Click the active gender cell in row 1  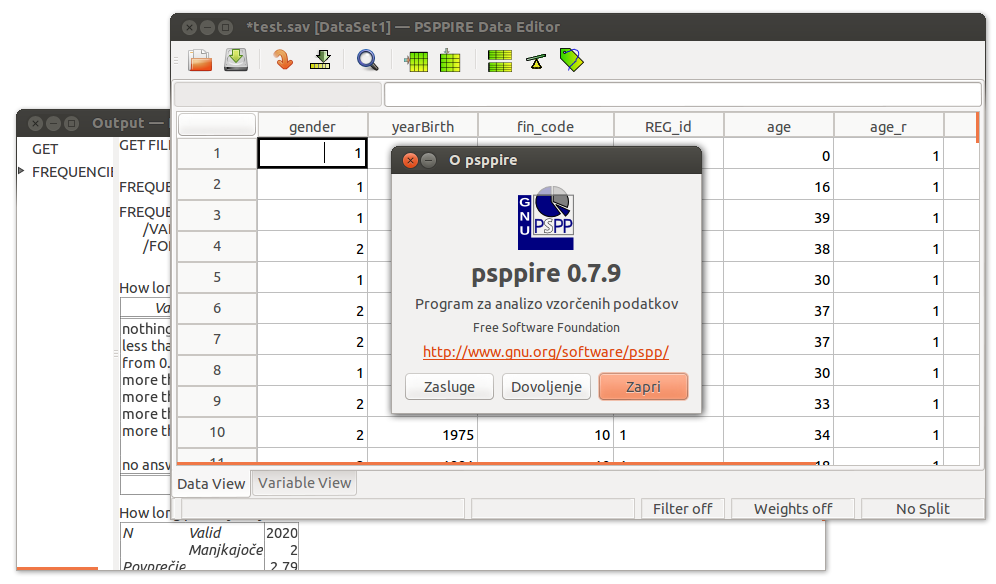tap(313, 153)
